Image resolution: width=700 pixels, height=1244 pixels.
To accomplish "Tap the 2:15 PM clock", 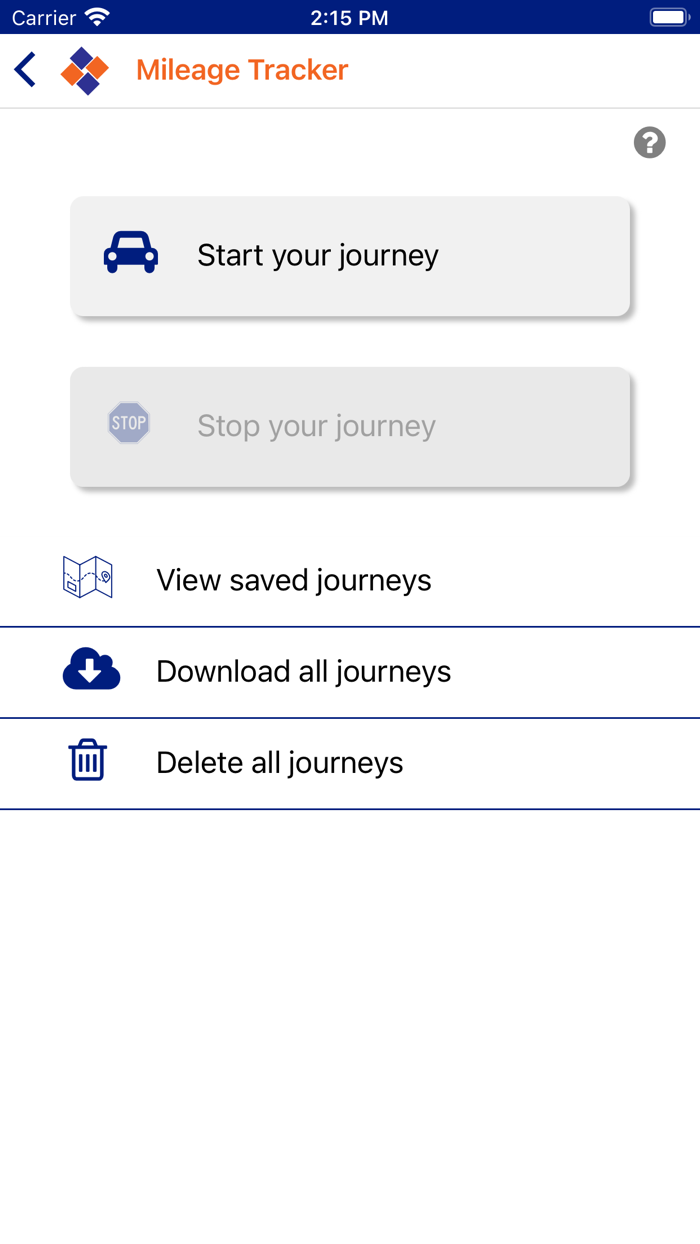I will [x=349, y=18].
